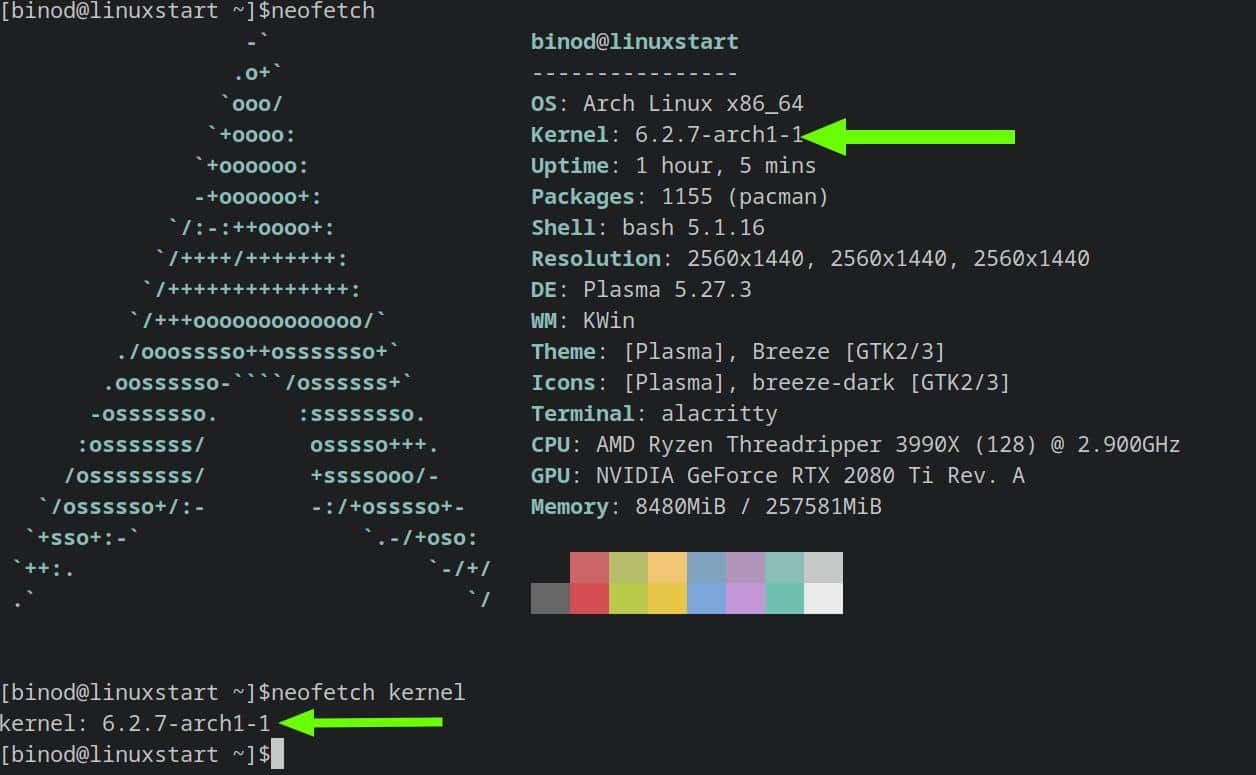Click the red swatch in the color palette
This screenshot has height=775, width=1256.
[589, 582]
